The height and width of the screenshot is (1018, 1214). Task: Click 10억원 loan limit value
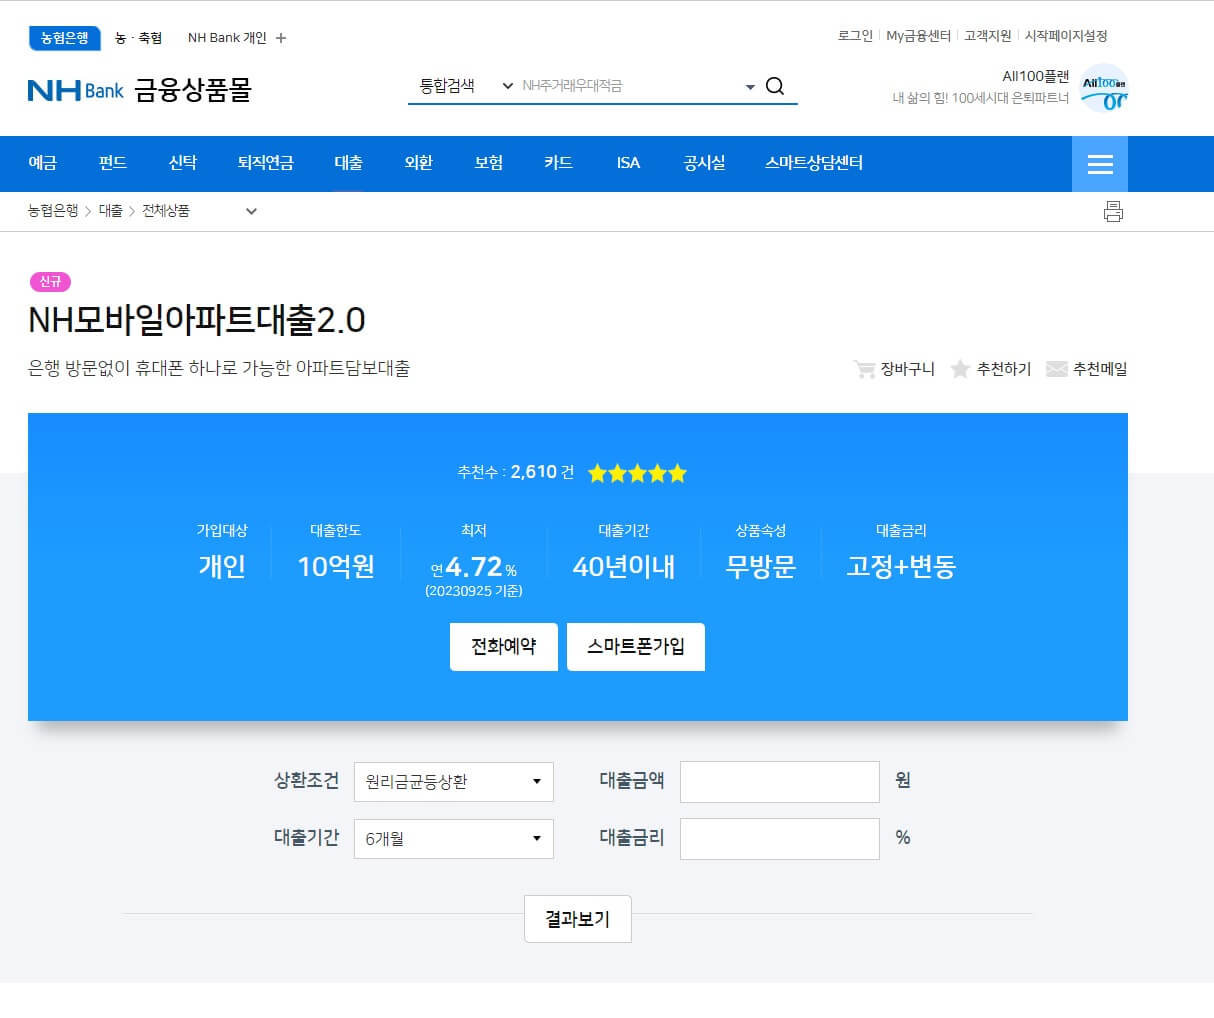336,567
